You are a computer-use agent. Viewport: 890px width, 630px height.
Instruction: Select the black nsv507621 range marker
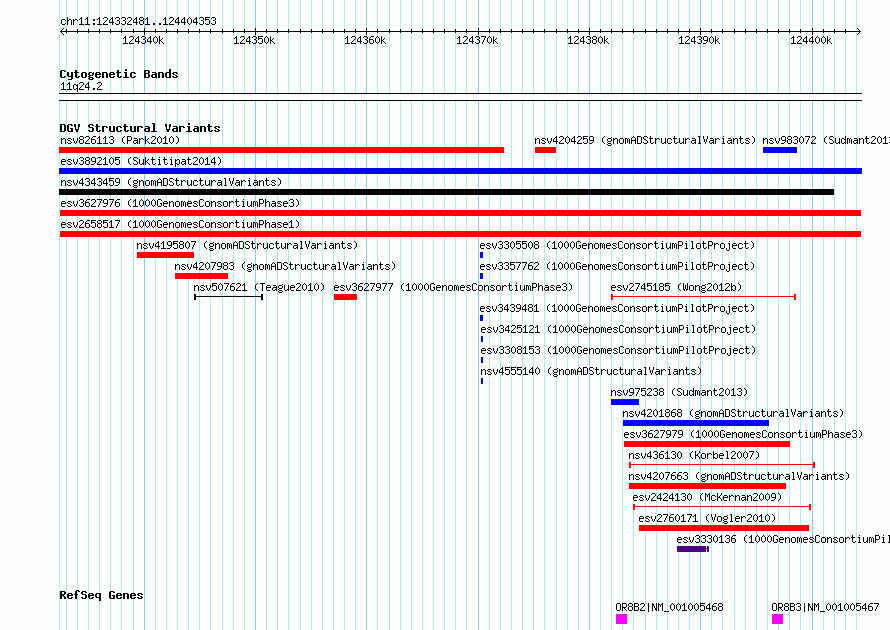click(228, 297)
